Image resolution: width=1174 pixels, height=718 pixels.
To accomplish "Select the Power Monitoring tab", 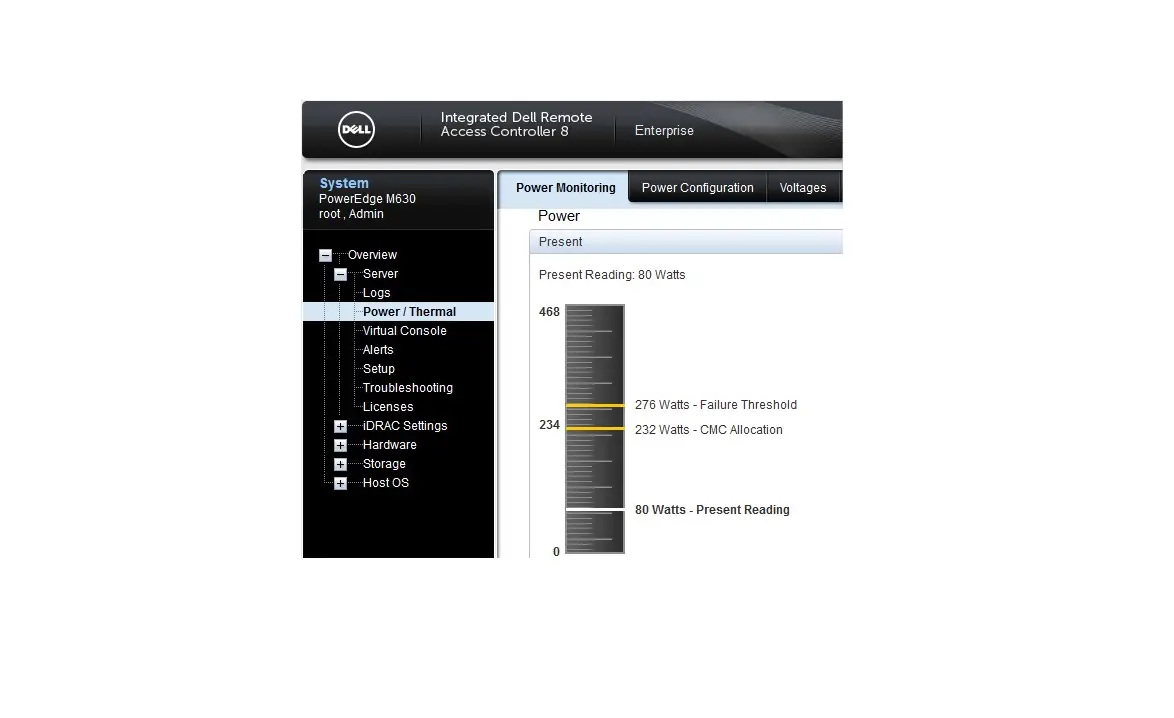I will point(564,187).
